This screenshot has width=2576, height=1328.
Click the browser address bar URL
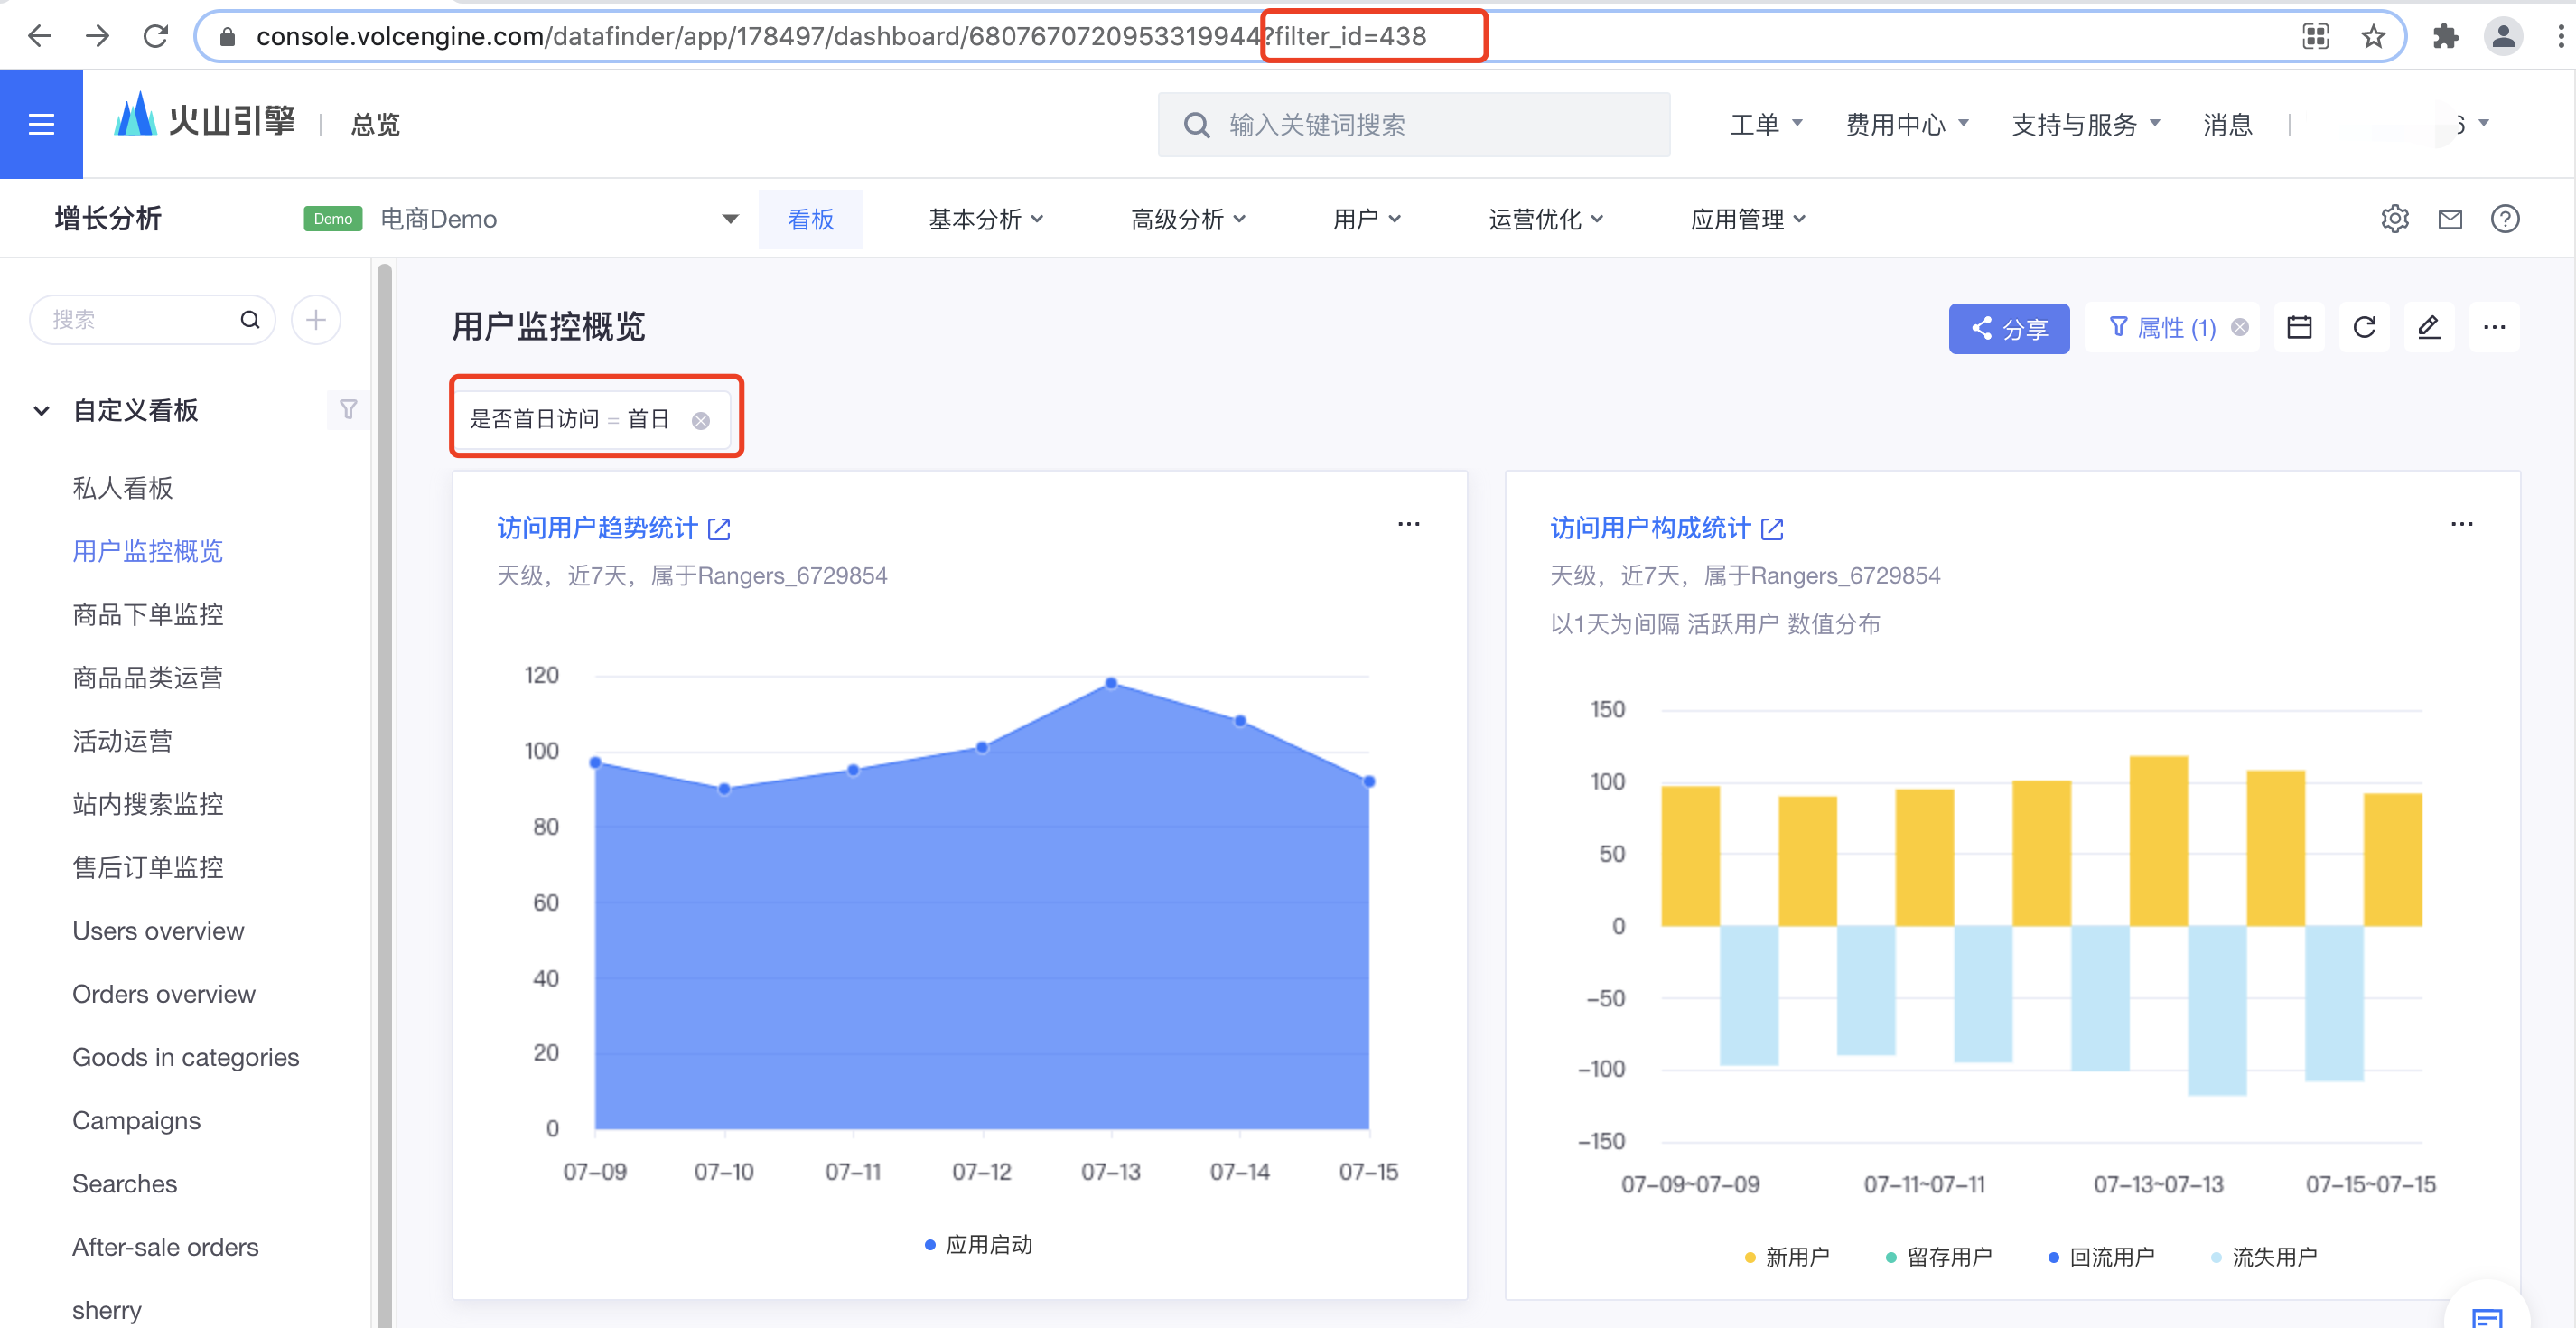[840, 37]
